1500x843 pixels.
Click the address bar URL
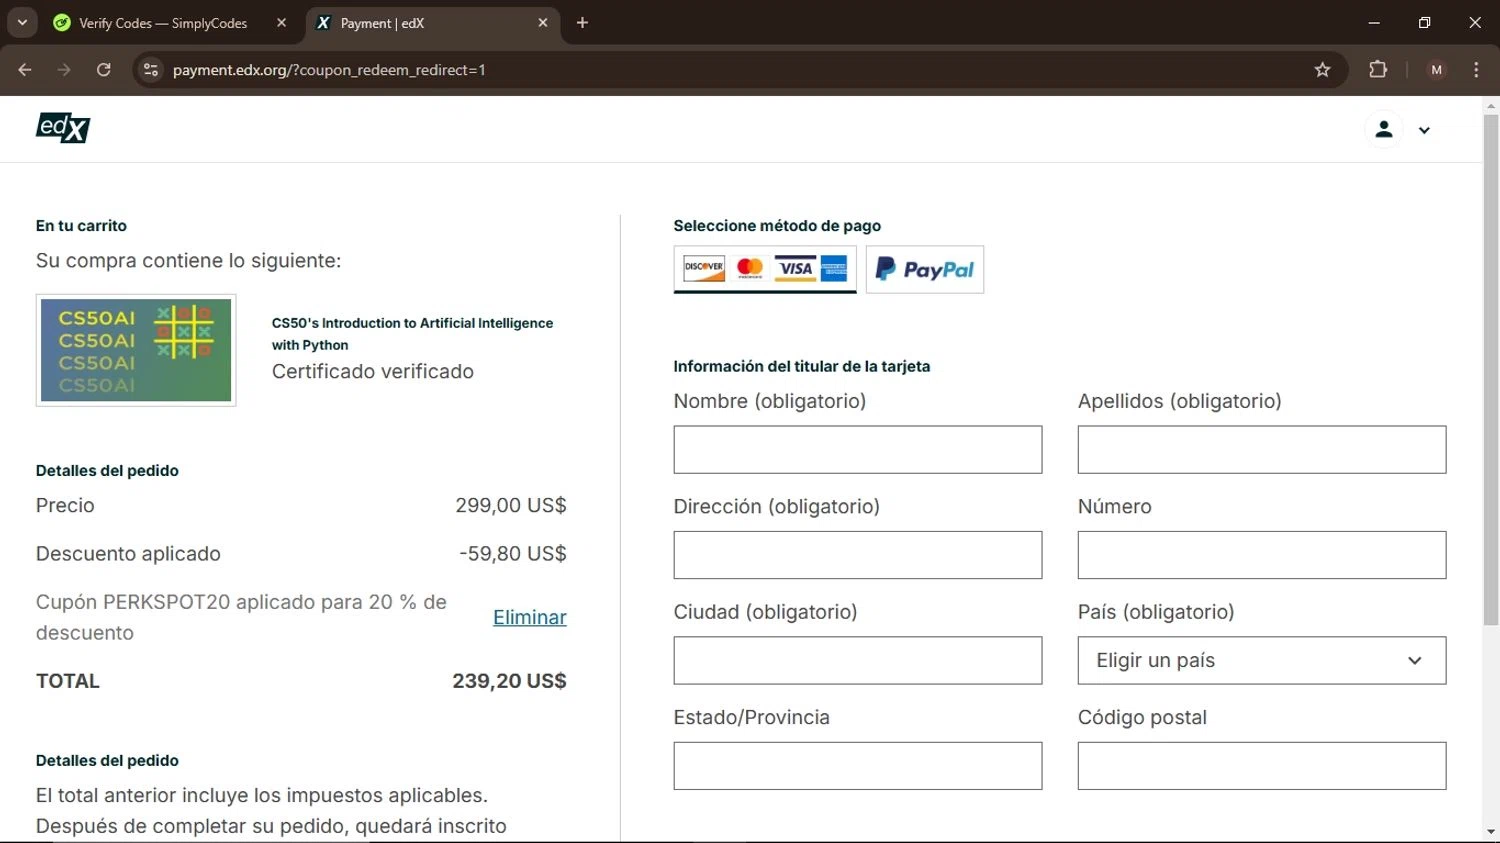[x=329, y=70]
